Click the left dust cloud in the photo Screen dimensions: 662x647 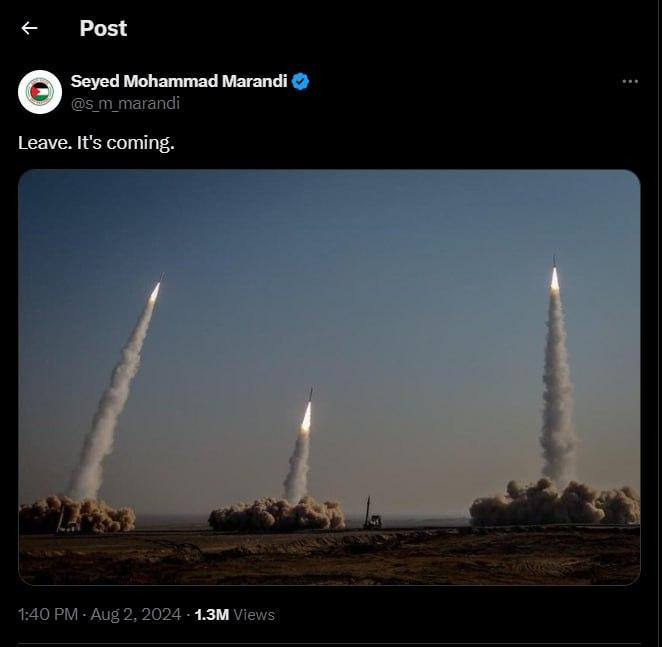coord(77,514)
